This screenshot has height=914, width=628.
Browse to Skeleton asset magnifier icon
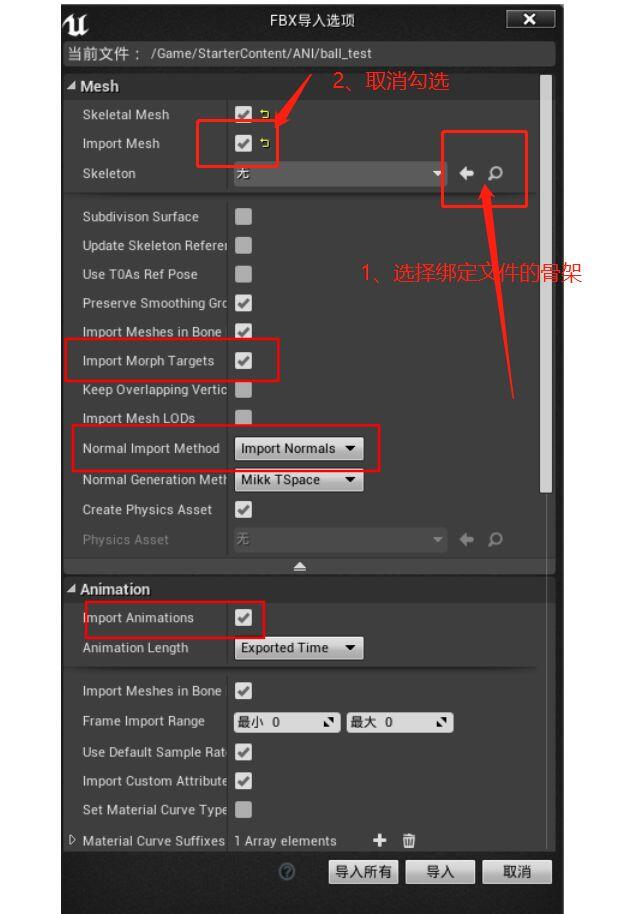point(495,173)
